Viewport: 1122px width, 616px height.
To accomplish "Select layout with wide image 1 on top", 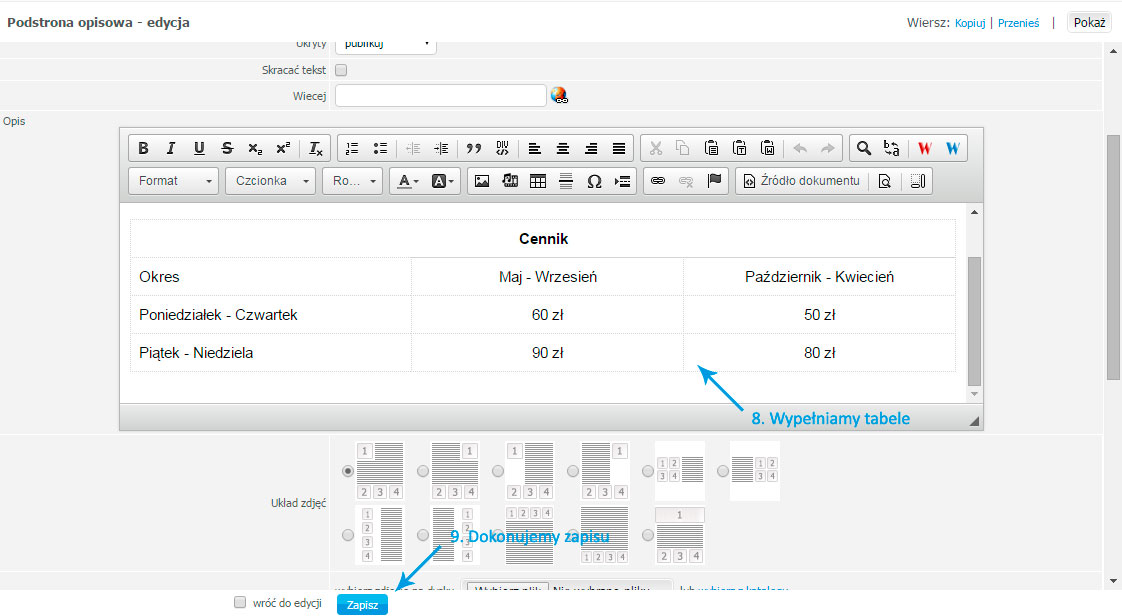I will [648, 535].
